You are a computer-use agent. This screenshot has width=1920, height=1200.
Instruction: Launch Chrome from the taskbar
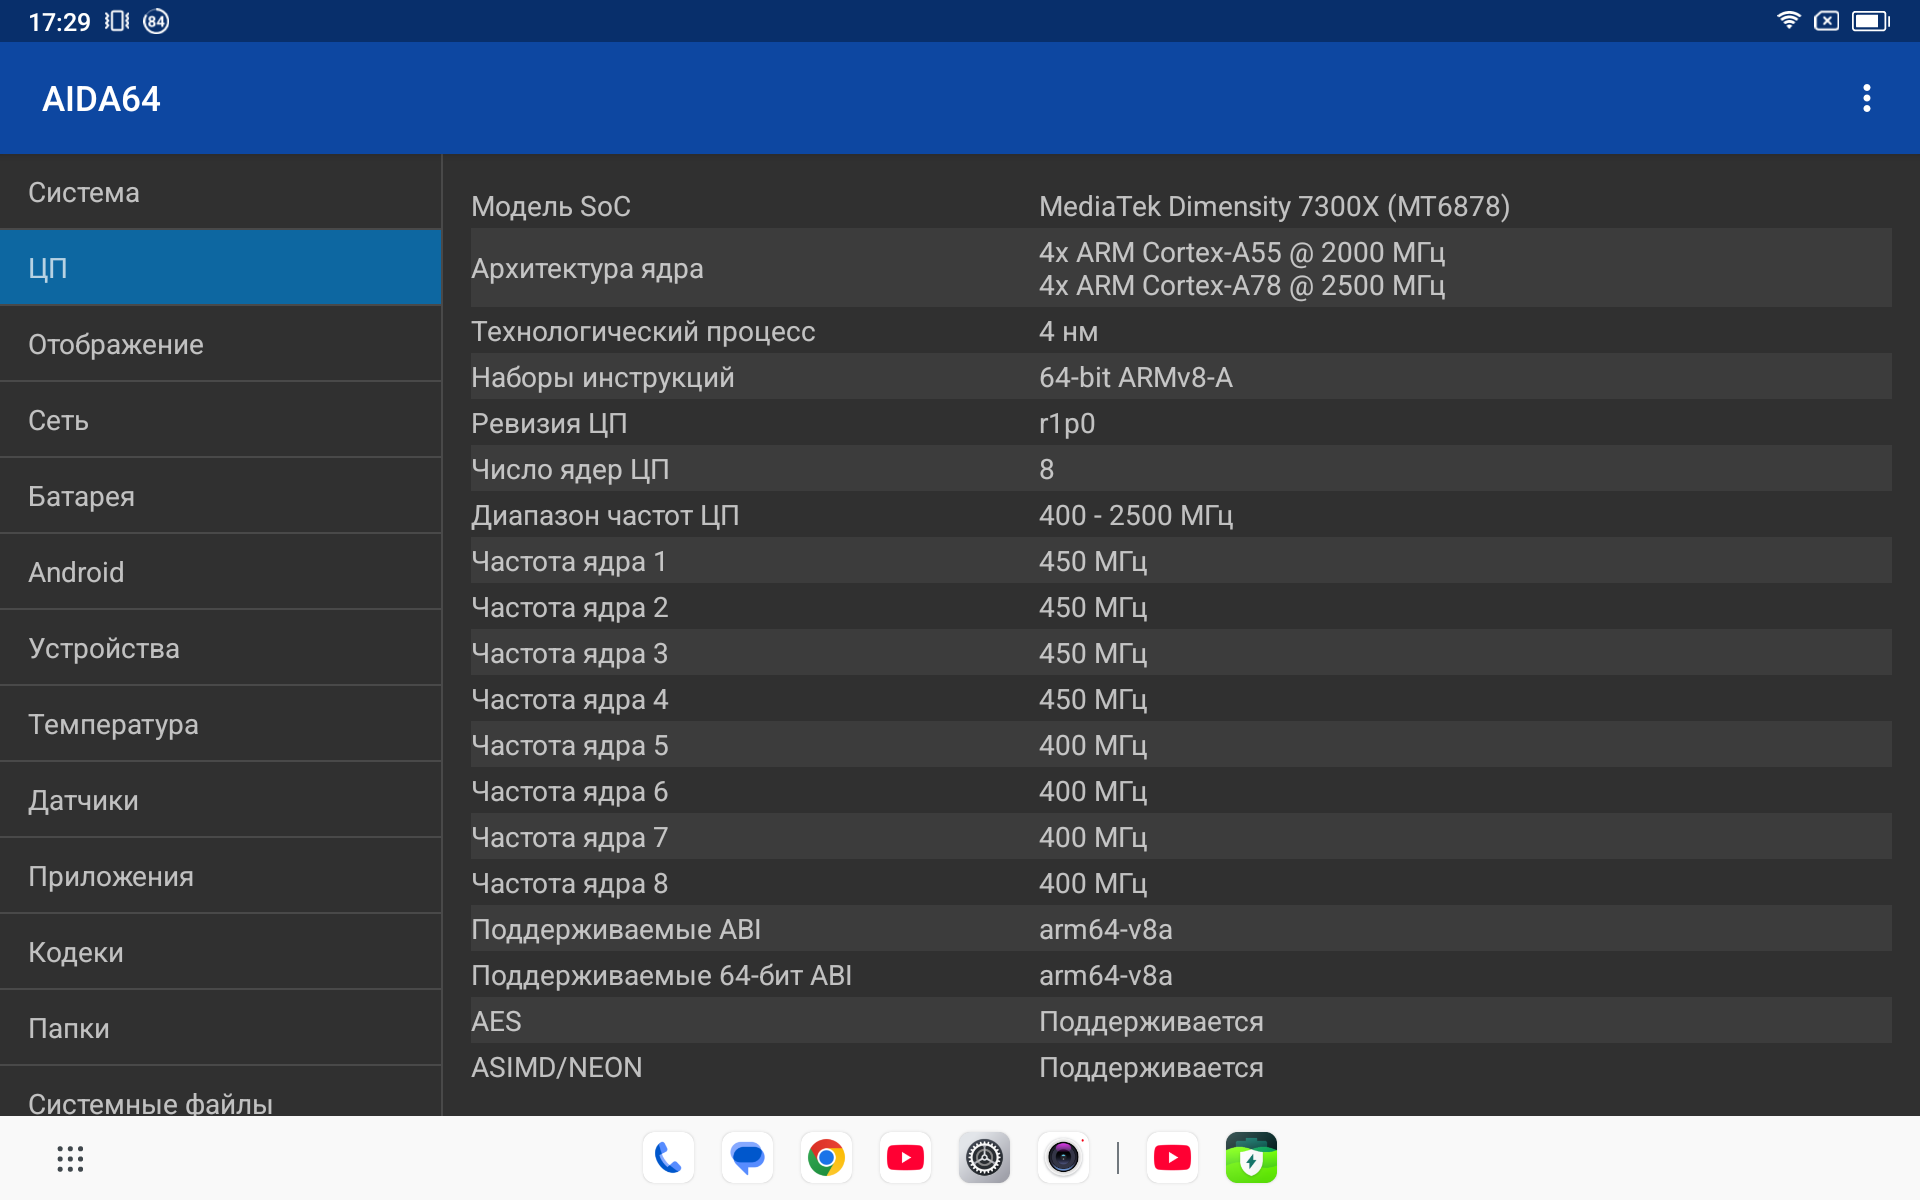tap(826, 1158)
